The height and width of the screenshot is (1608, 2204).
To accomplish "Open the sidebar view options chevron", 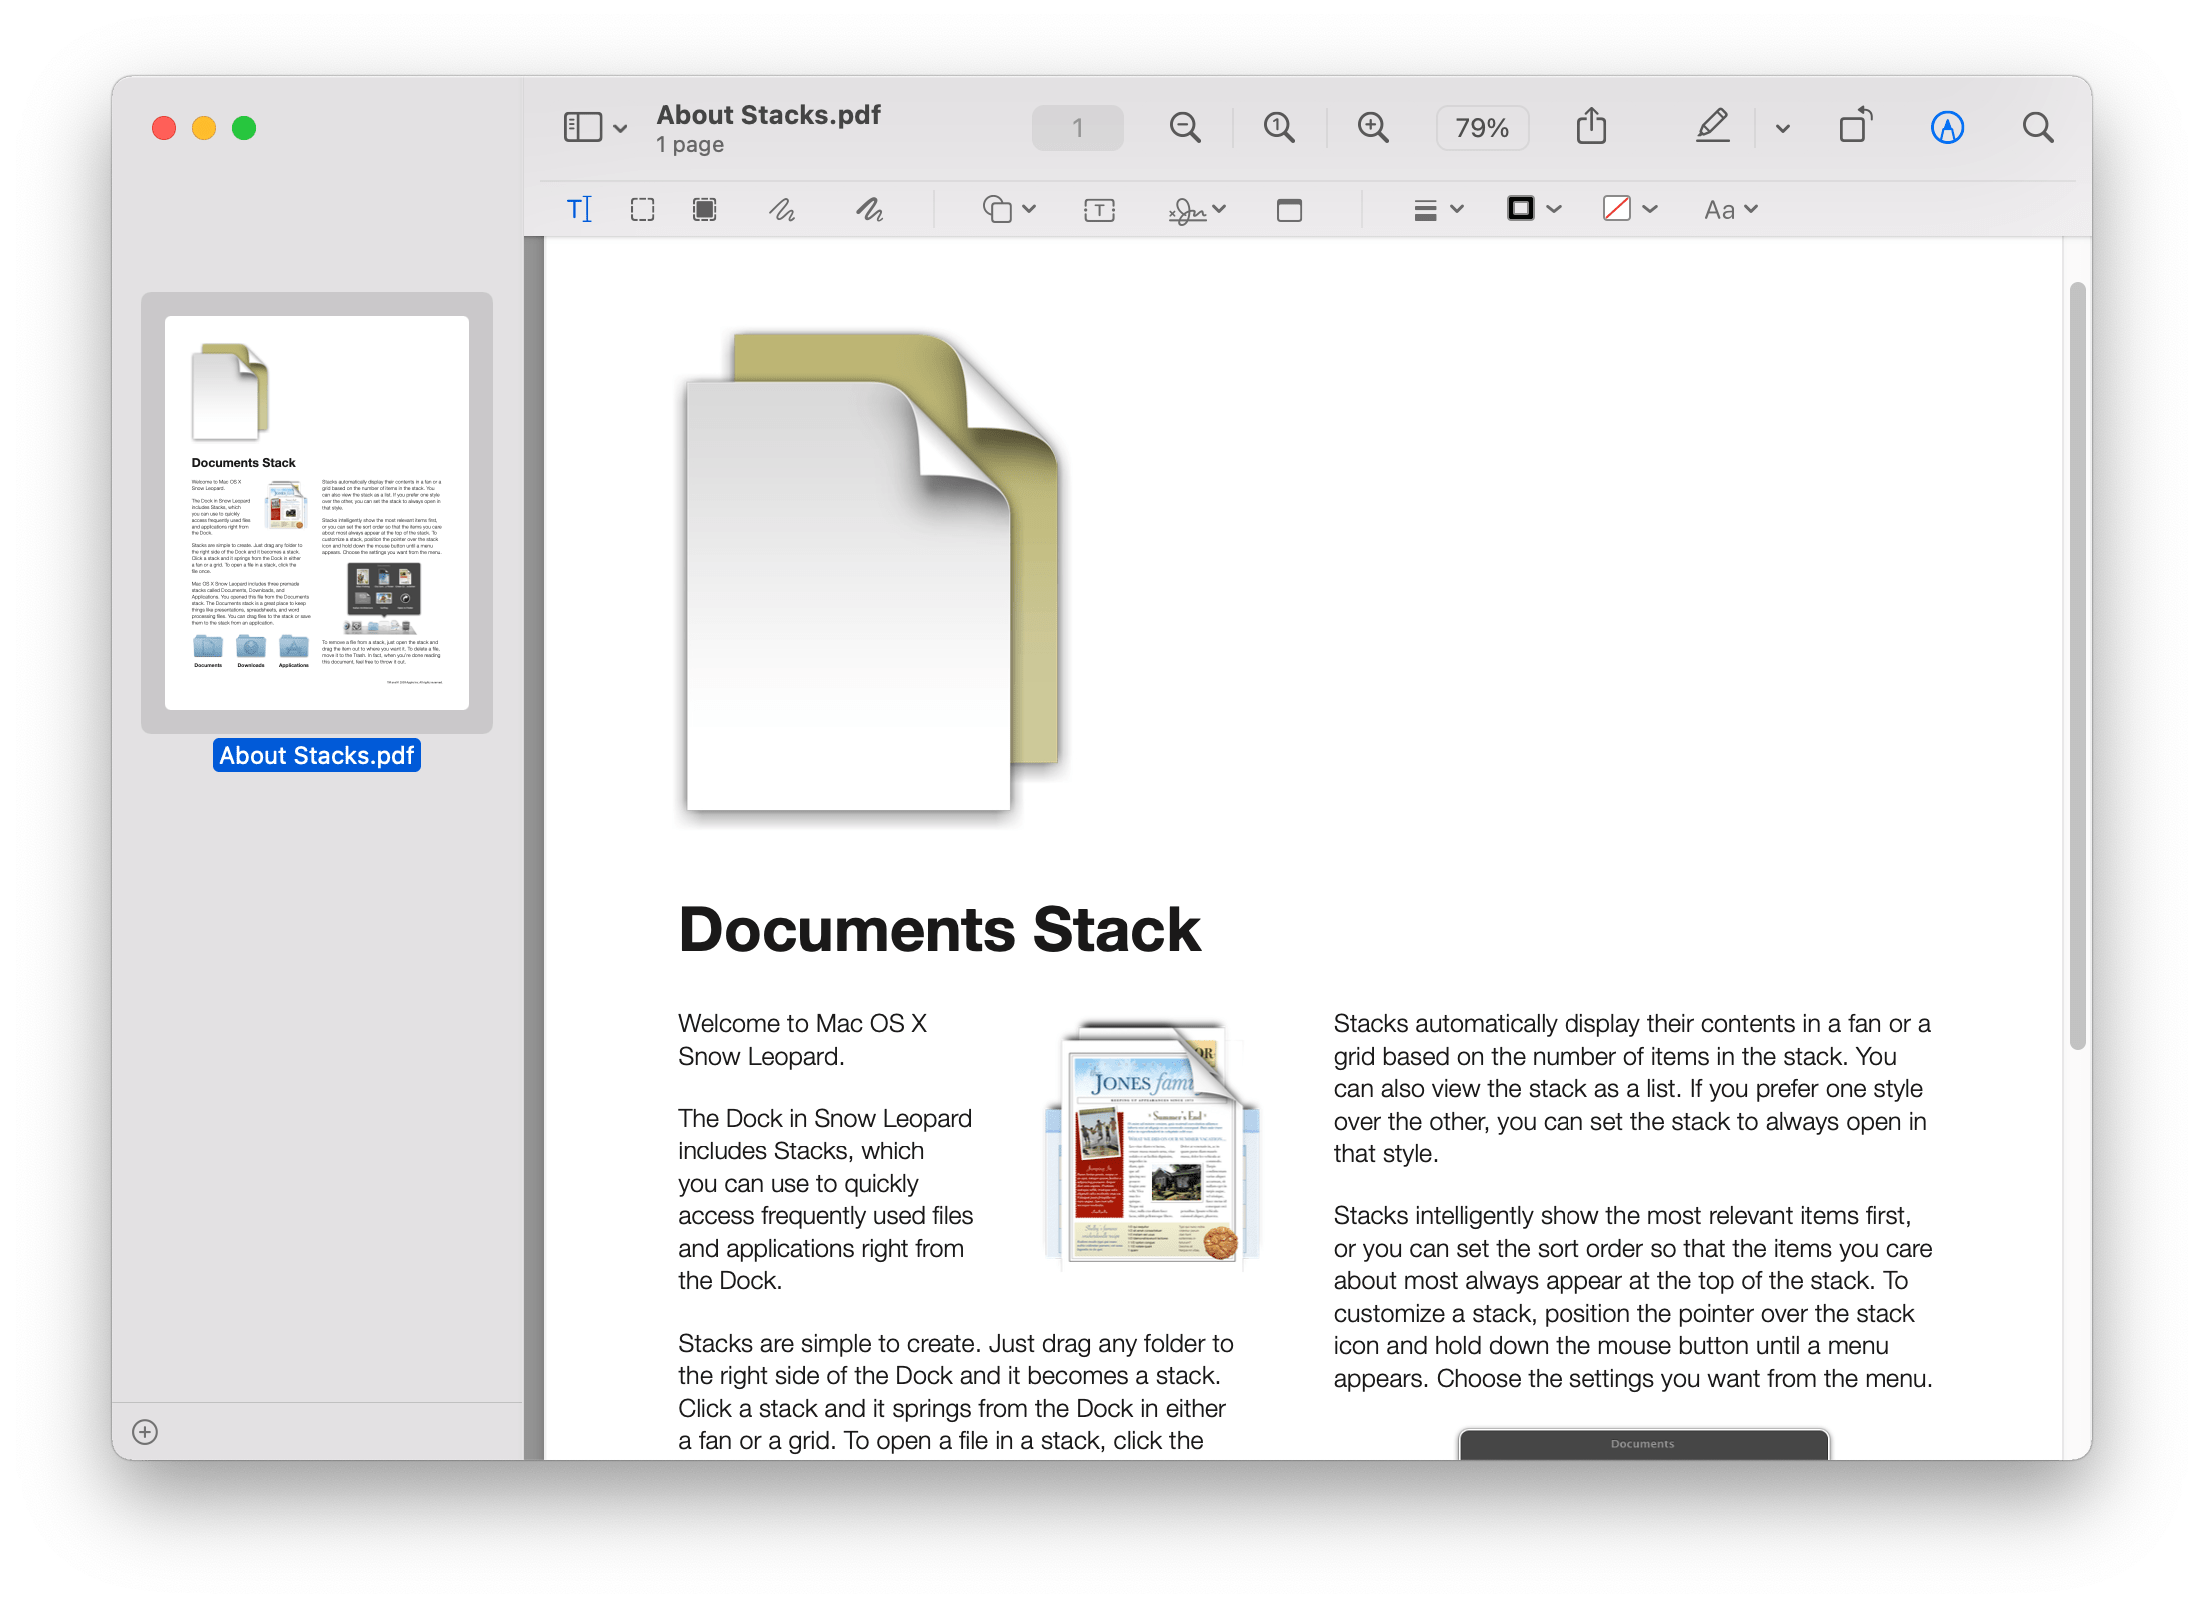I will pyautogui.click(x=620, y=128).
